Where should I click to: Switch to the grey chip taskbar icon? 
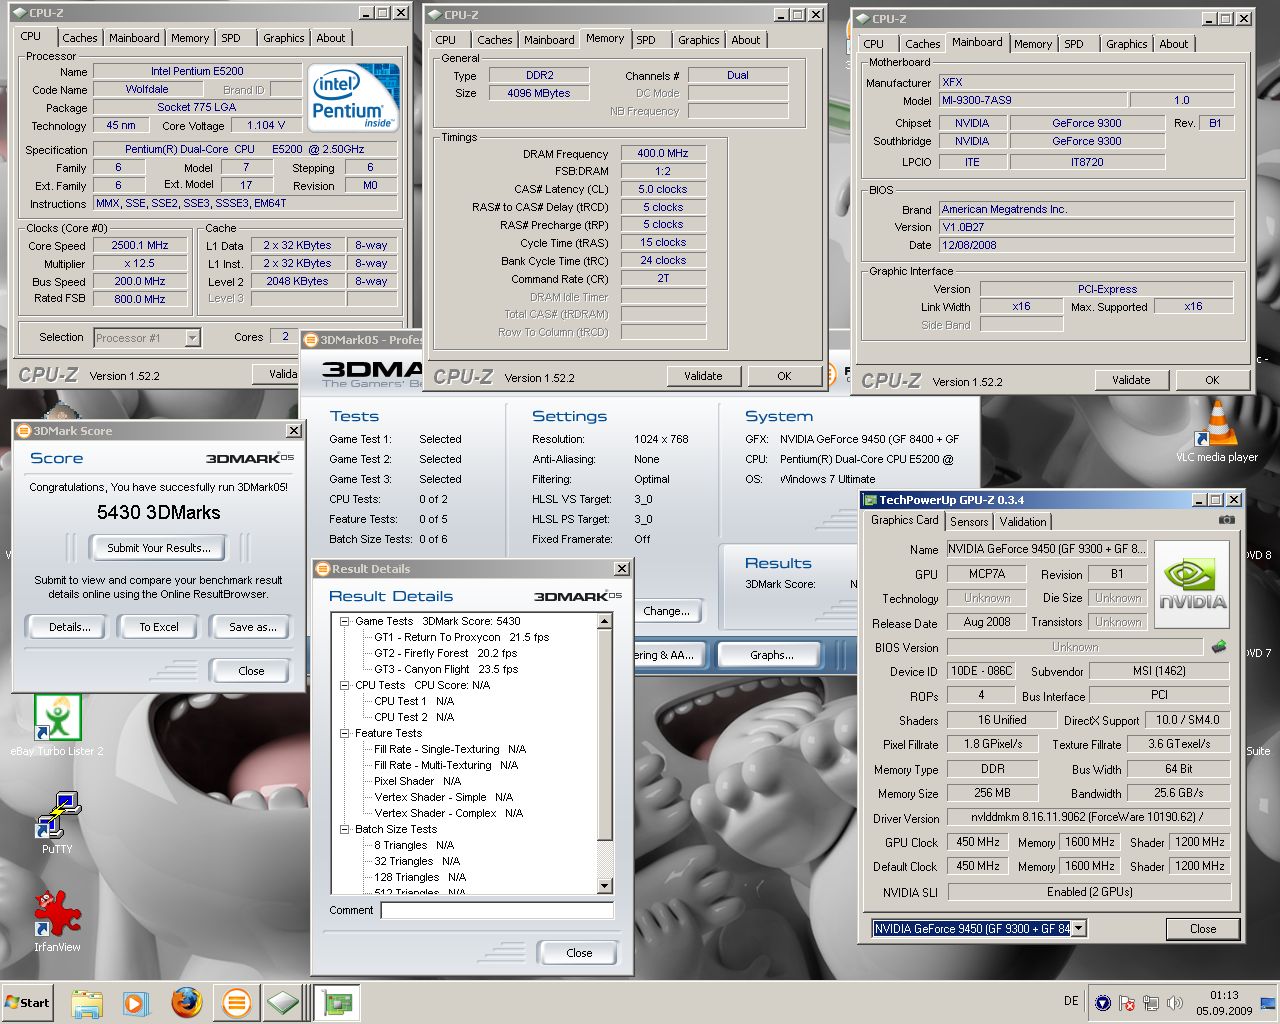[283, 1002]
